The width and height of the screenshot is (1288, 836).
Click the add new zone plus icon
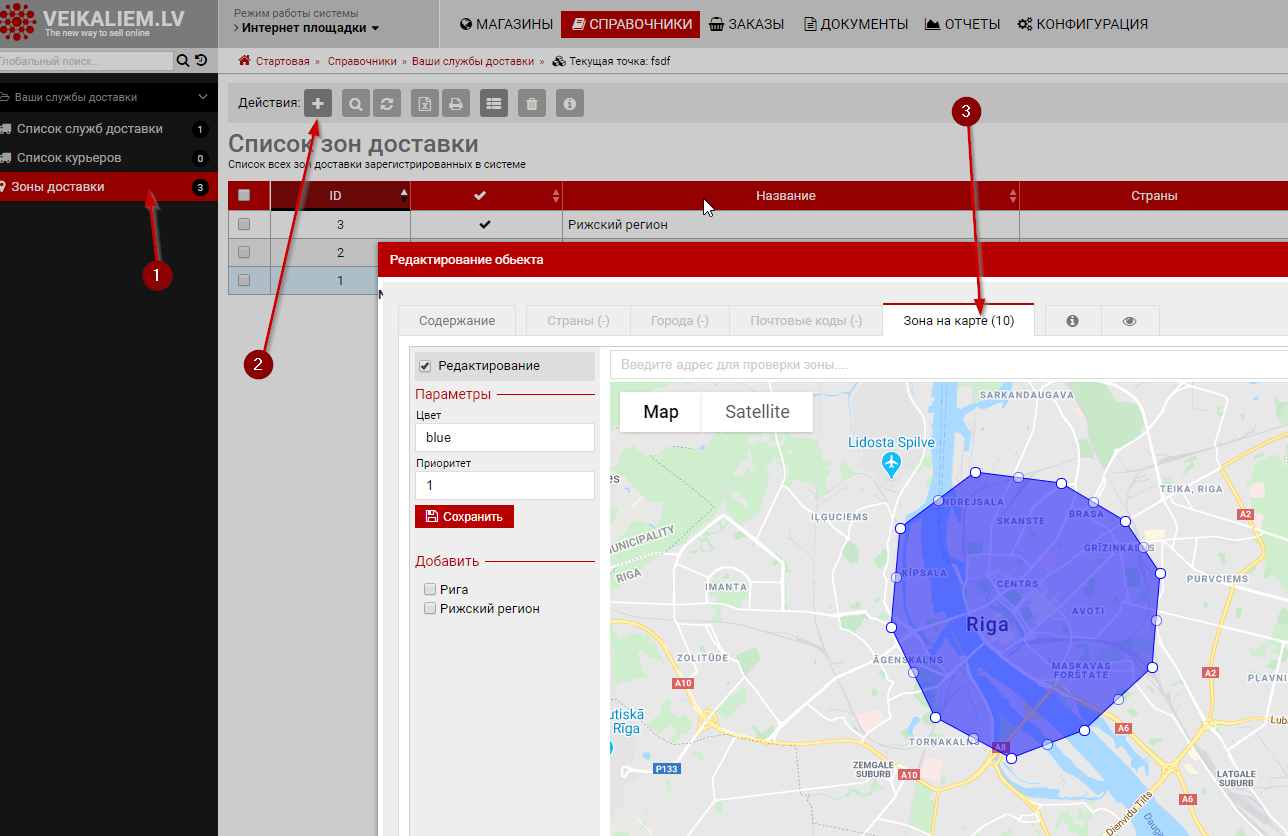[318, 103]
